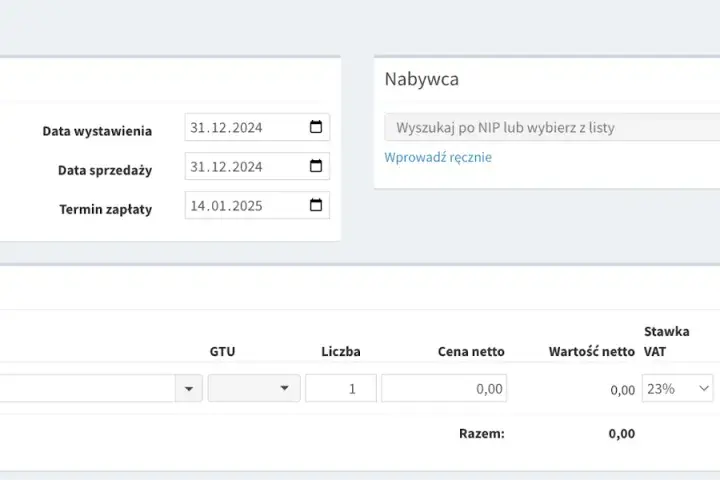Open calendar picker for Data sprzedaży
This screenshot has width=720, height=480.
click(x=316, y=166)
